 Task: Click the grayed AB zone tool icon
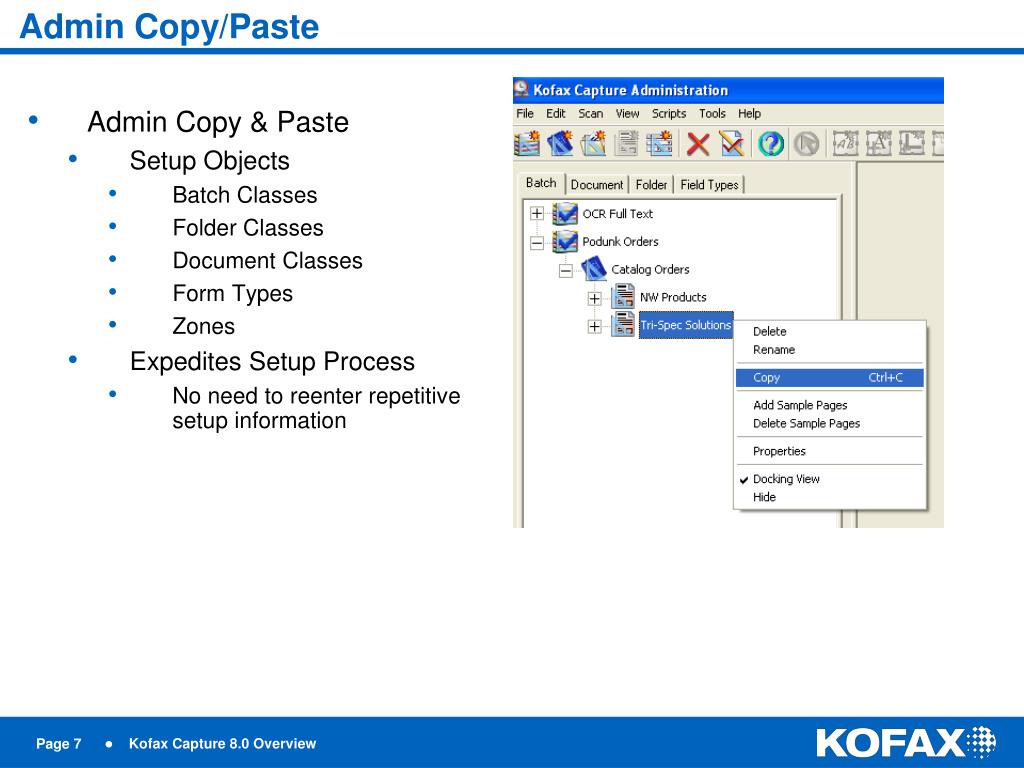[844, 143]
